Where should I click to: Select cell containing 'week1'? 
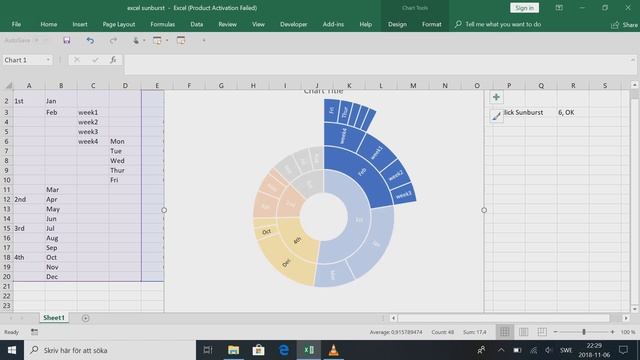93,112
